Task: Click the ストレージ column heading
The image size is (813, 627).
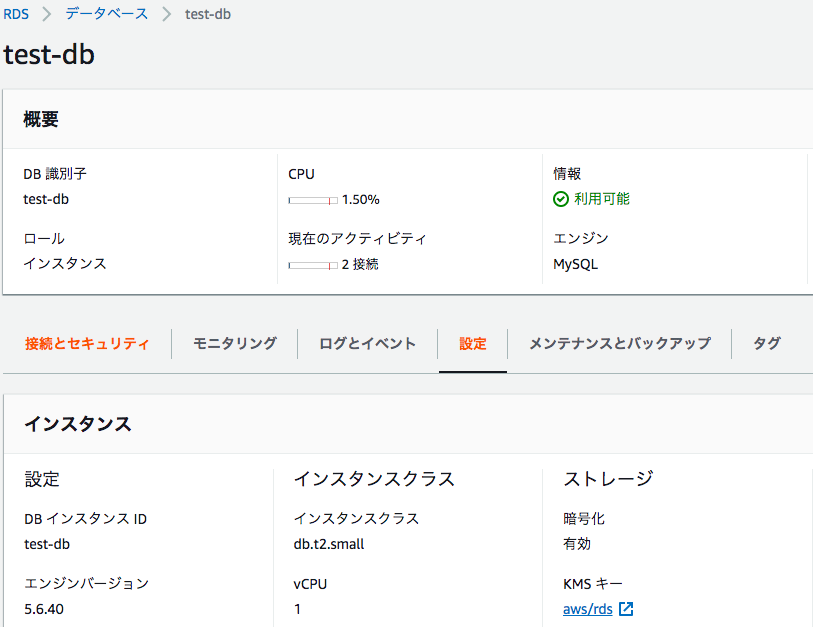Action: tap(608, 479)
